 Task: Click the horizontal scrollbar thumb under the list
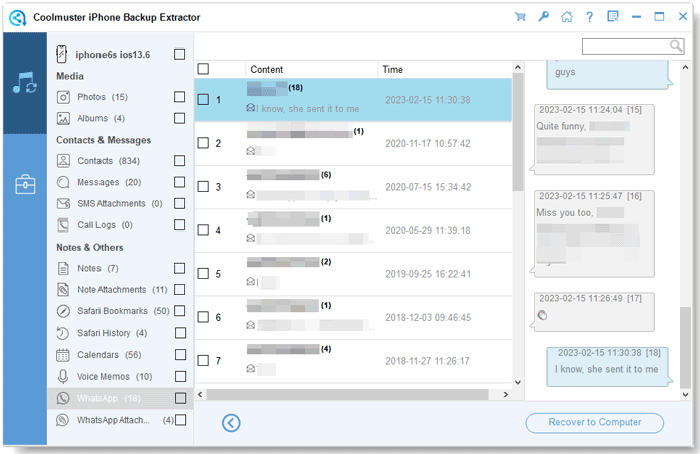(x=347, y=395)
